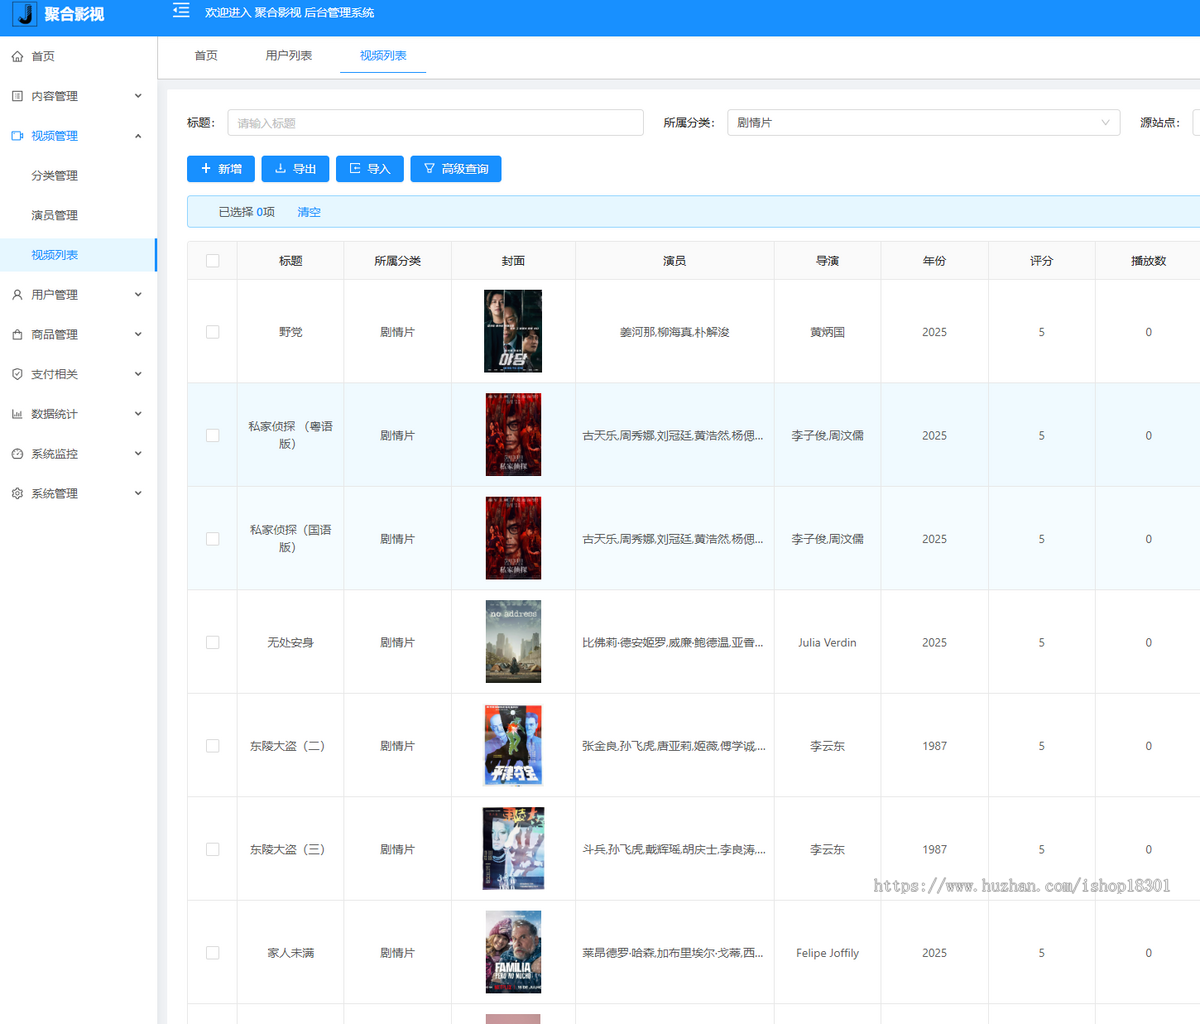Open 高级查询 advanced search

pos(456,169)
